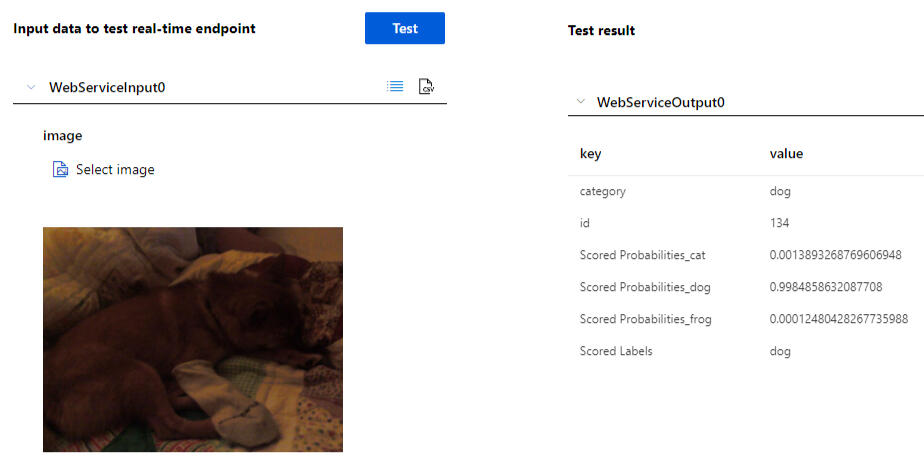Click the blue Test button

click(404, 28)
